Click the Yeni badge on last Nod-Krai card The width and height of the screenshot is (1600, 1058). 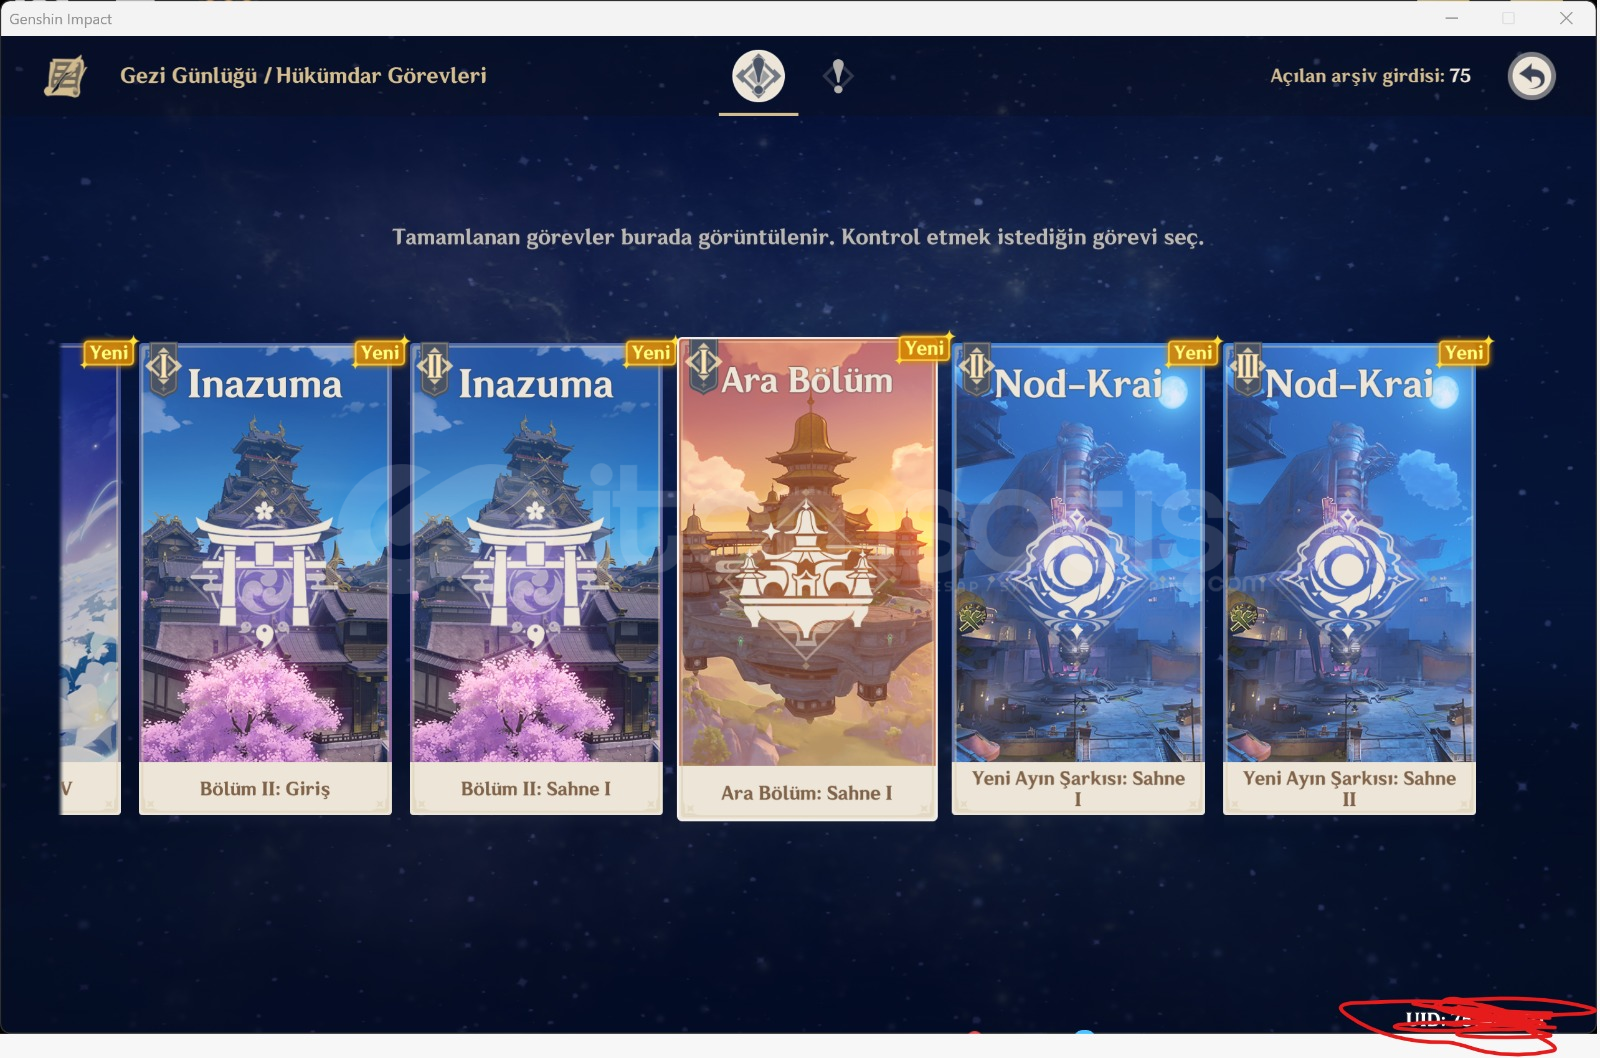[1464, 352]
